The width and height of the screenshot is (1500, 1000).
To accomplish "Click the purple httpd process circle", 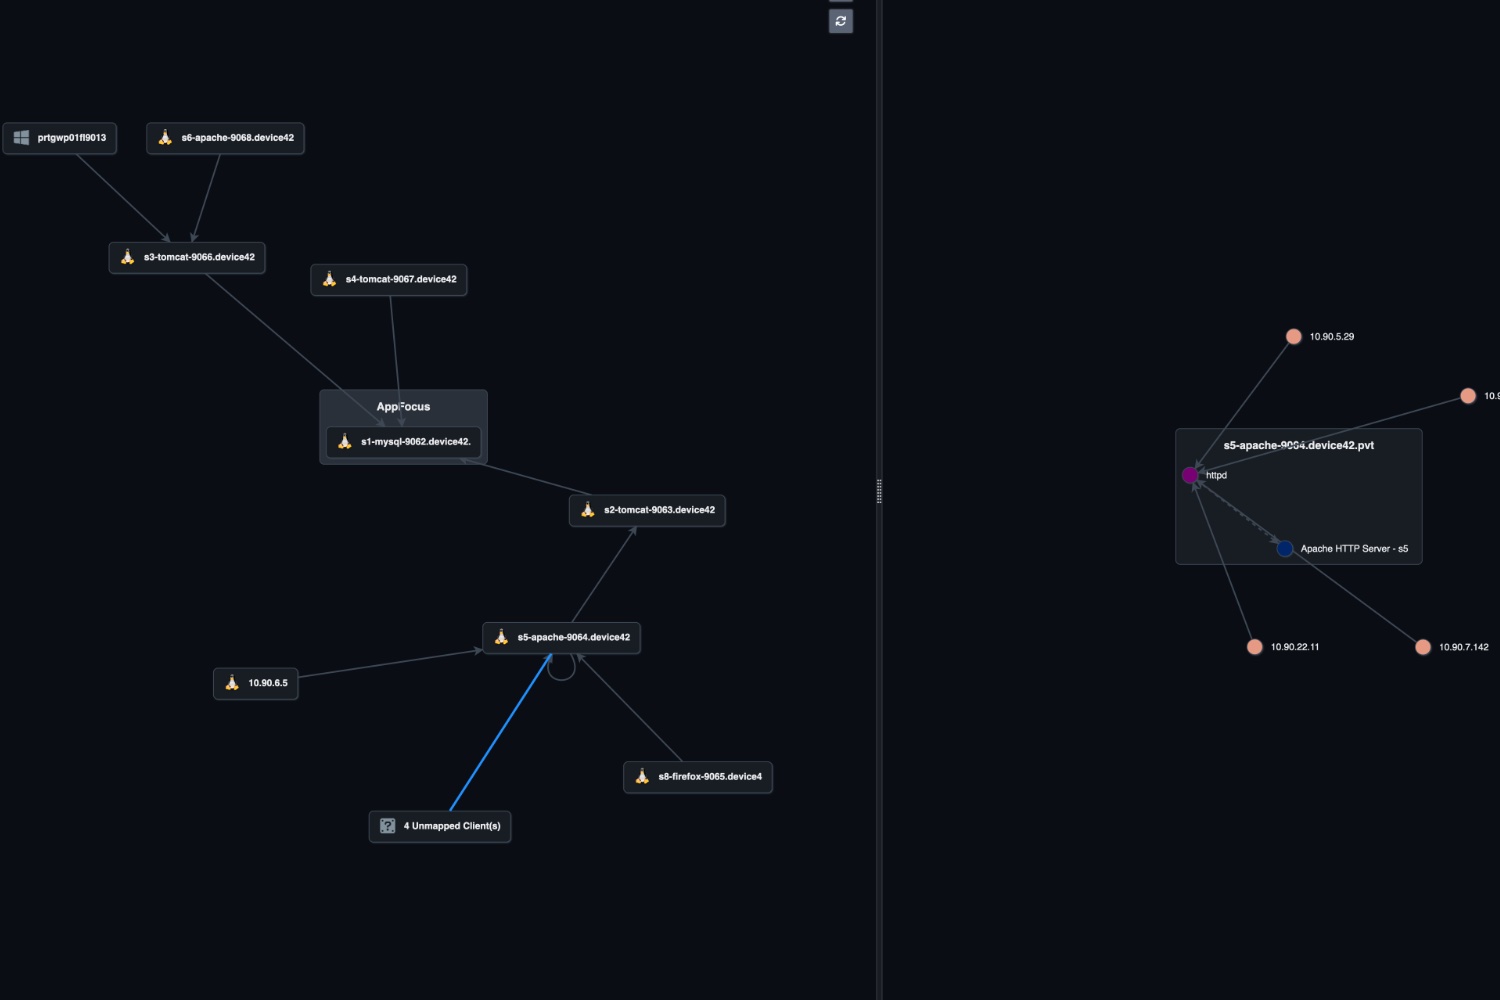I will tap(1190, 475).
